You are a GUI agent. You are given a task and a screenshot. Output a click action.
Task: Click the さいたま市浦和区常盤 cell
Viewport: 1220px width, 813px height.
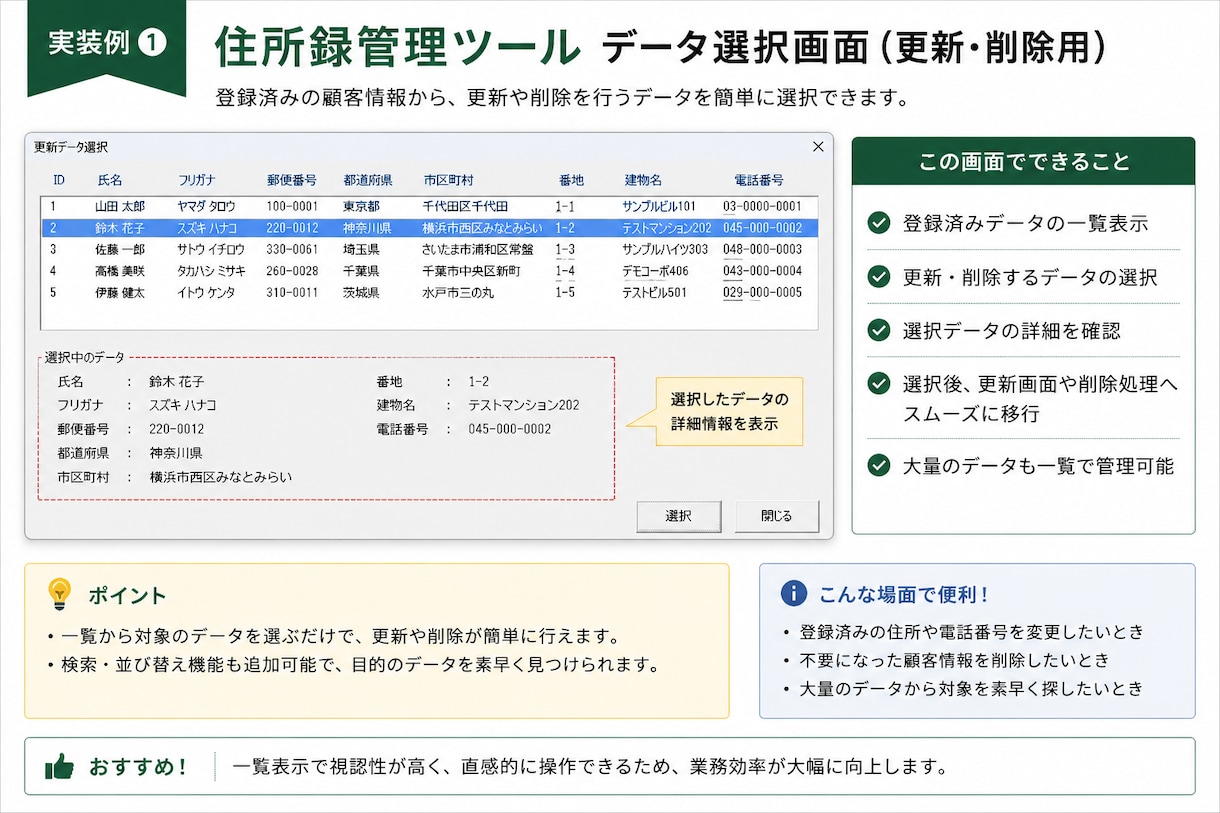478,249
